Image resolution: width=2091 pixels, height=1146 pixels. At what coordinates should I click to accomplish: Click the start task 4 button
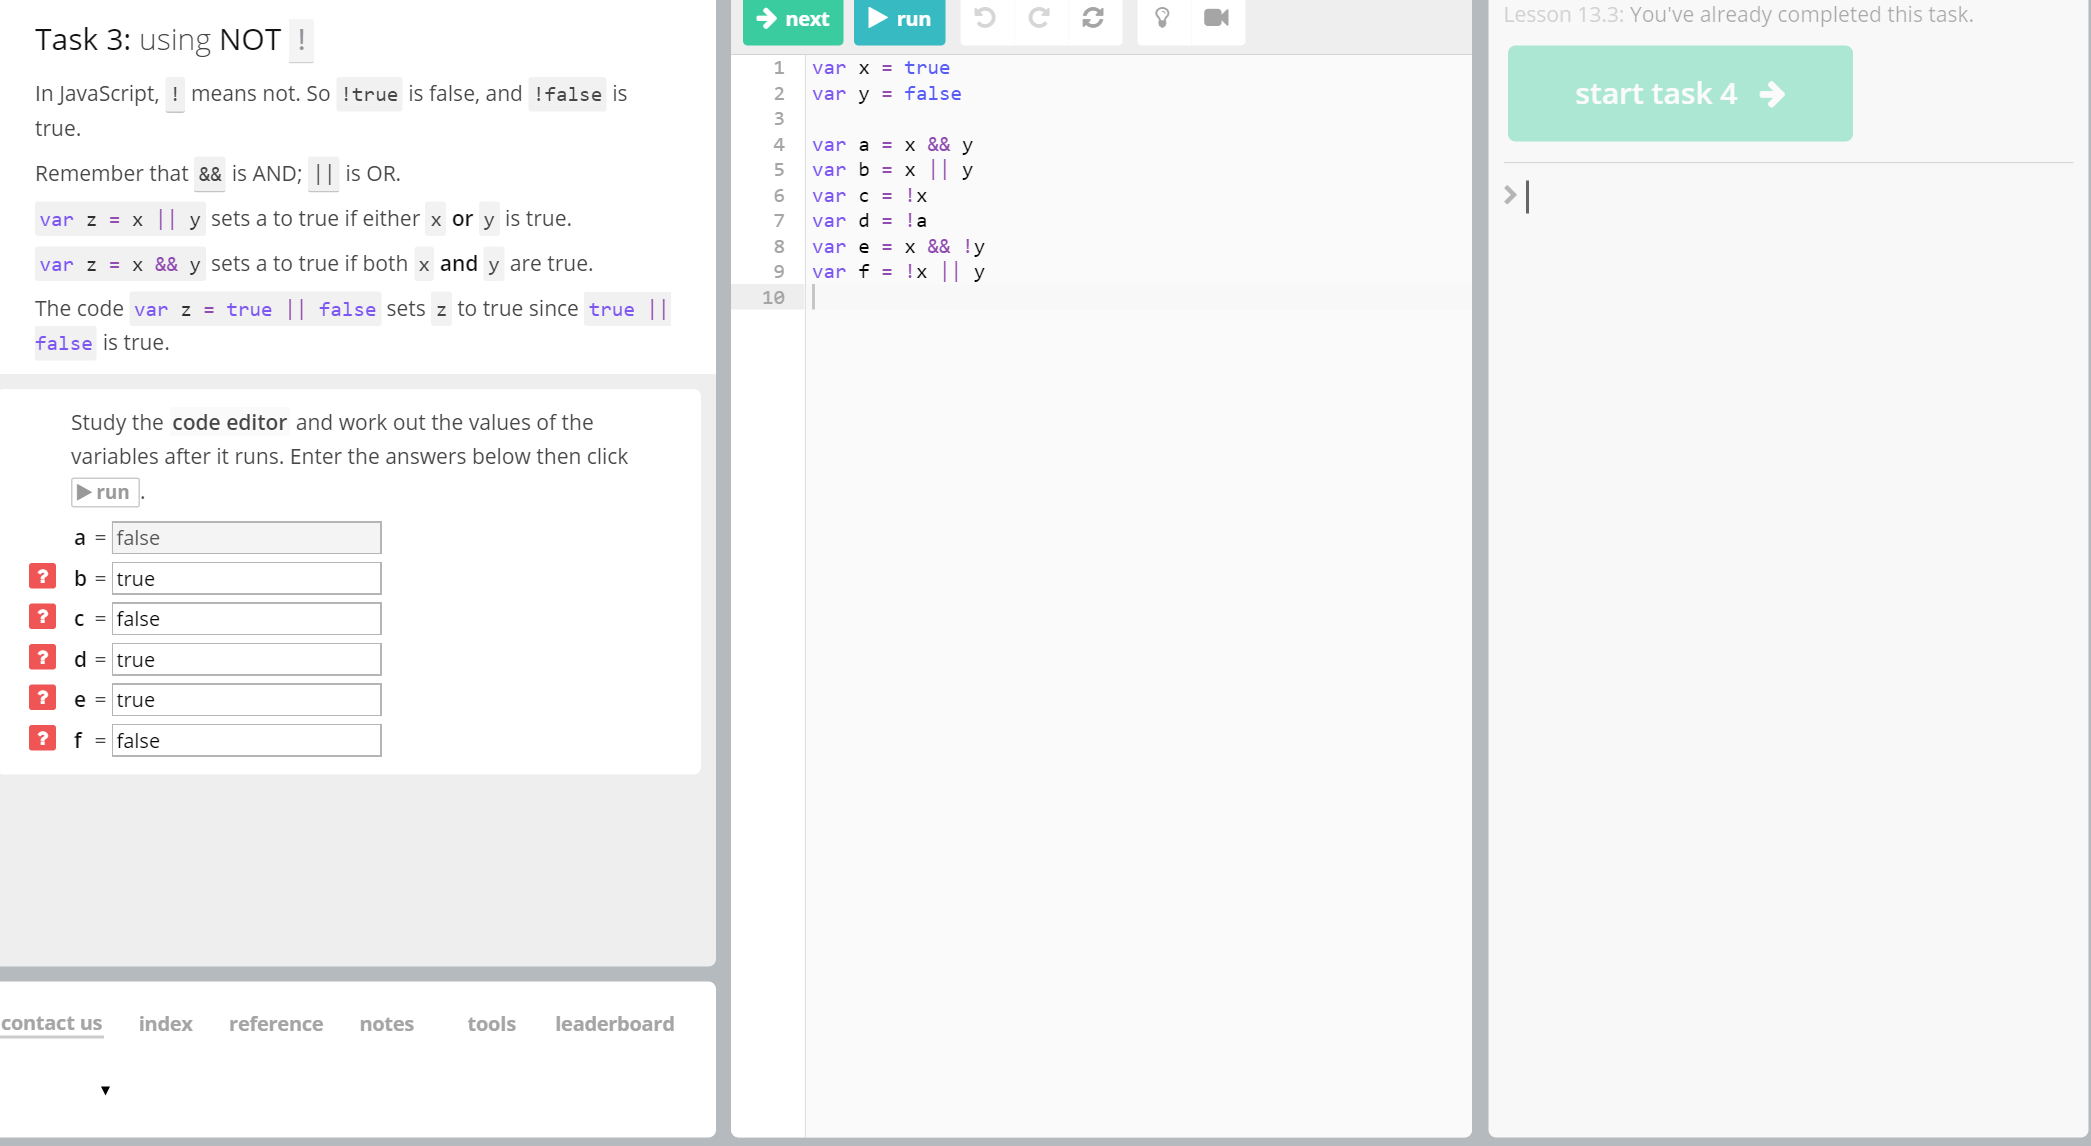coord(1679,94)
